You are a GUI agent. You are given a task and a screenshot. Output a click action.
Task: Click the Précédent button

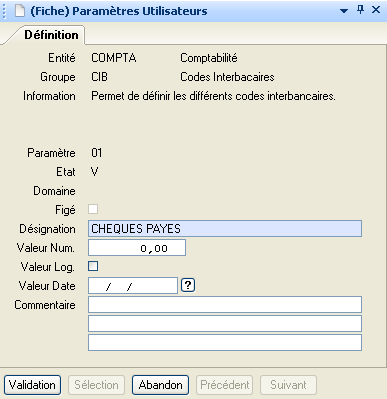225,385
